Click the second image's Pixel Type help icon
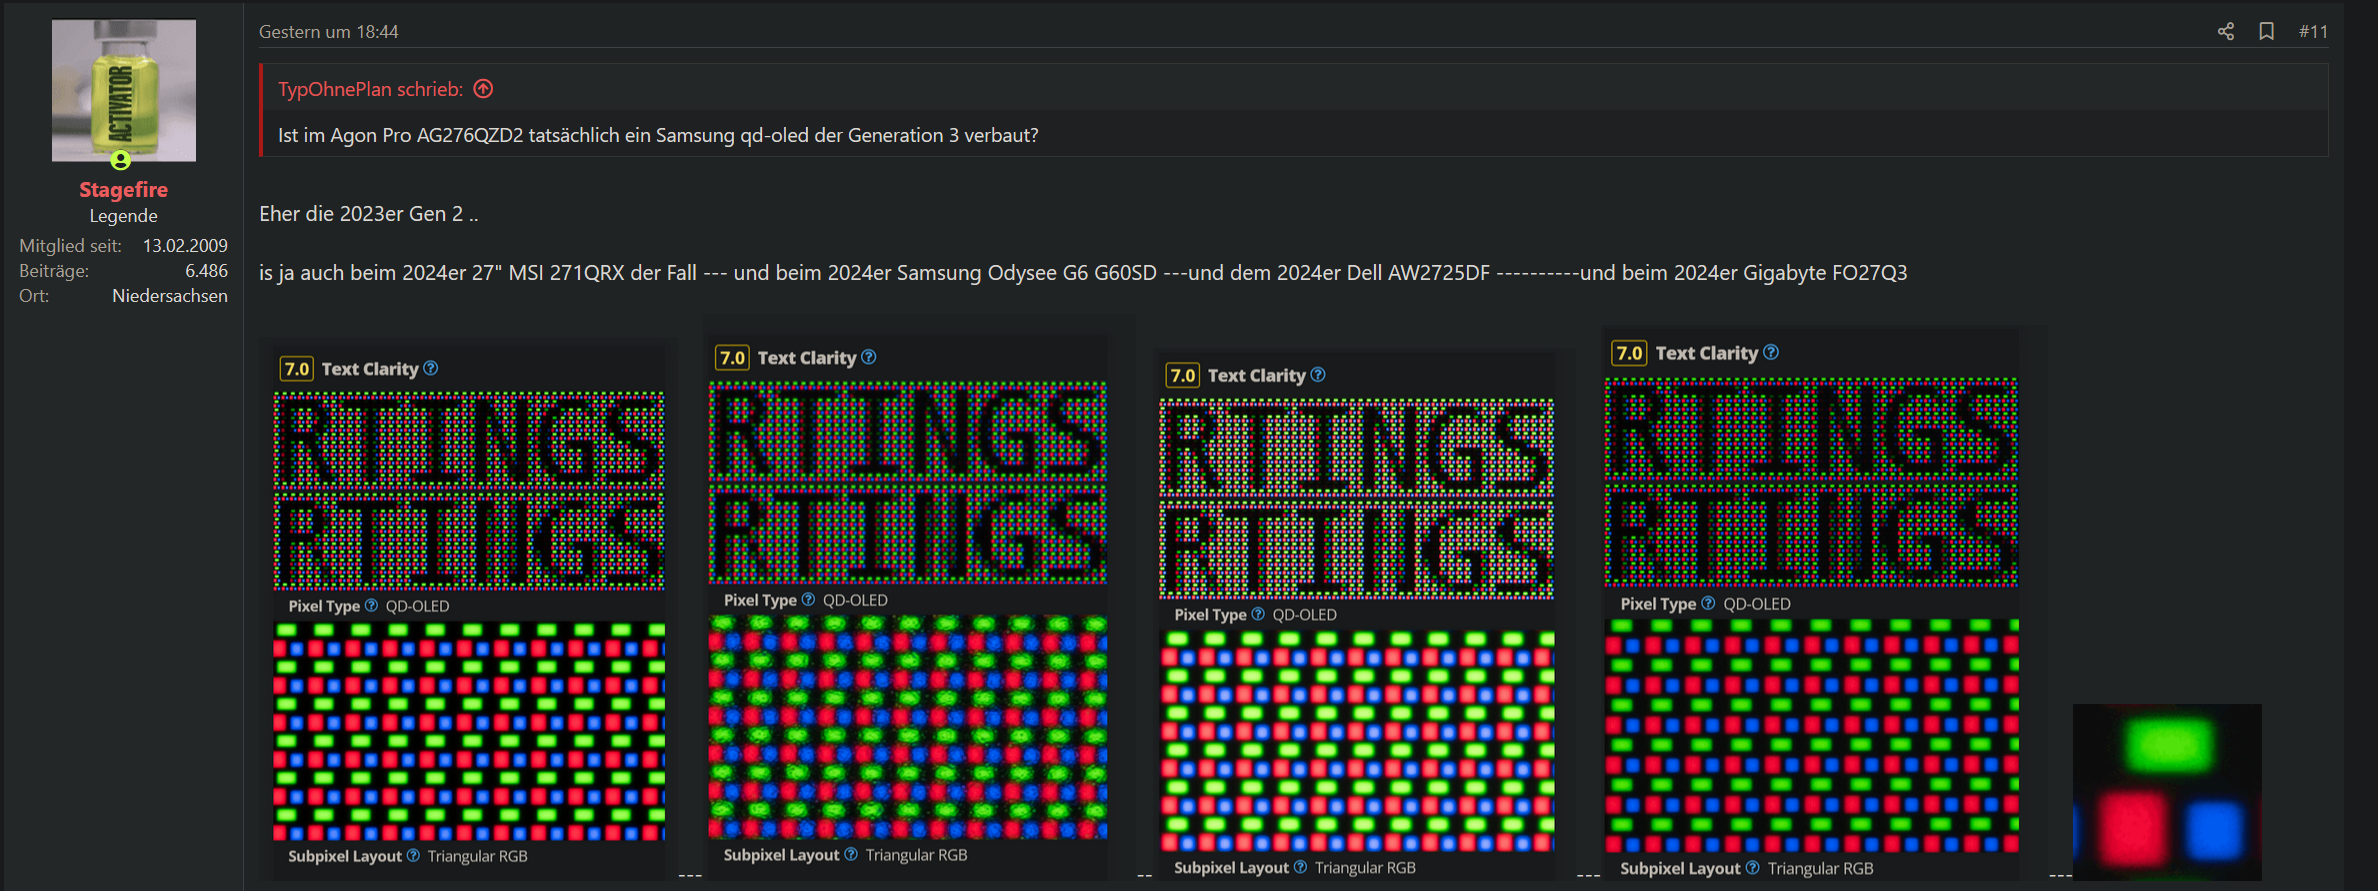Screen dimensions: 2378x891 coord(808,599)
